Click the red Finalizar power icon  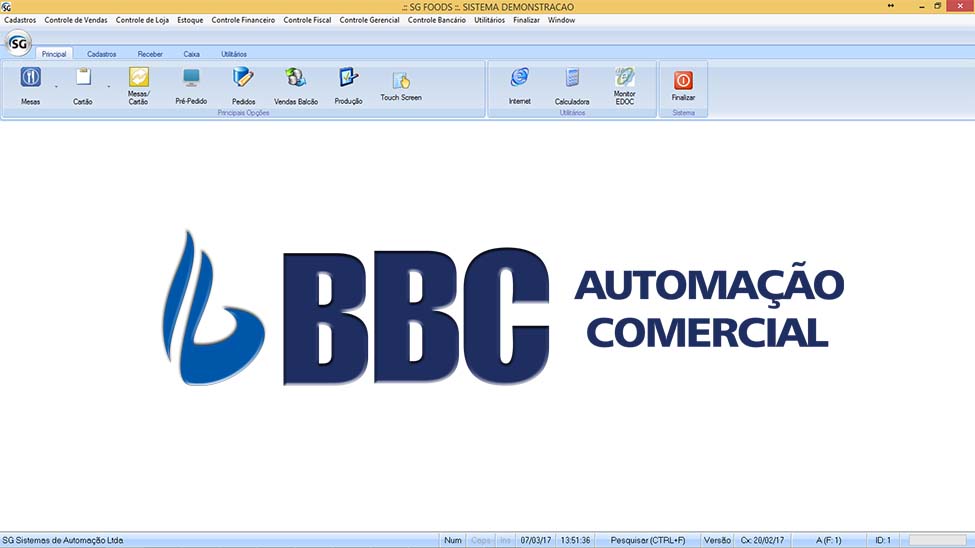coord(683,80)
